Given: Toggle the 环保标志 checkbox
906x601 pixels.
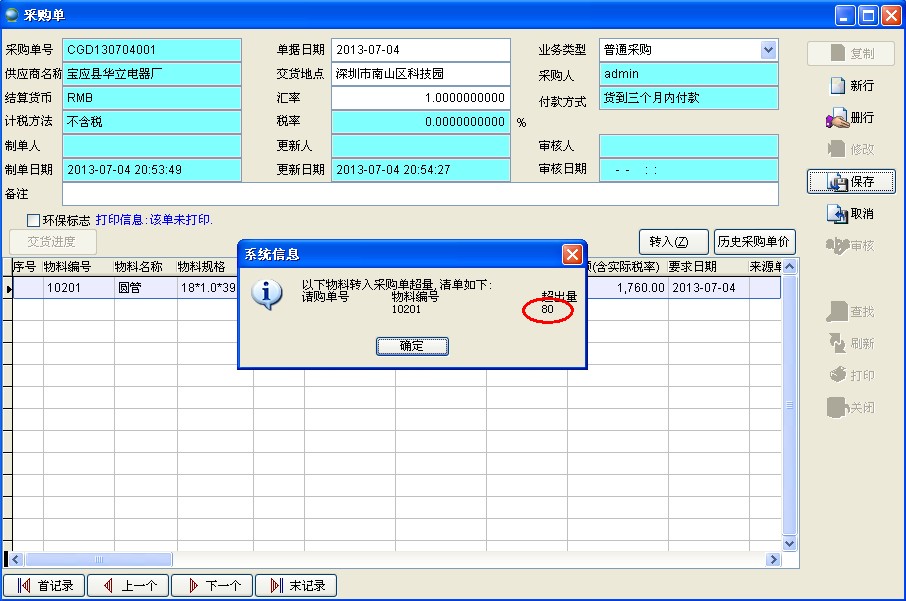Looking at the screenshot, I should point(33,220).
